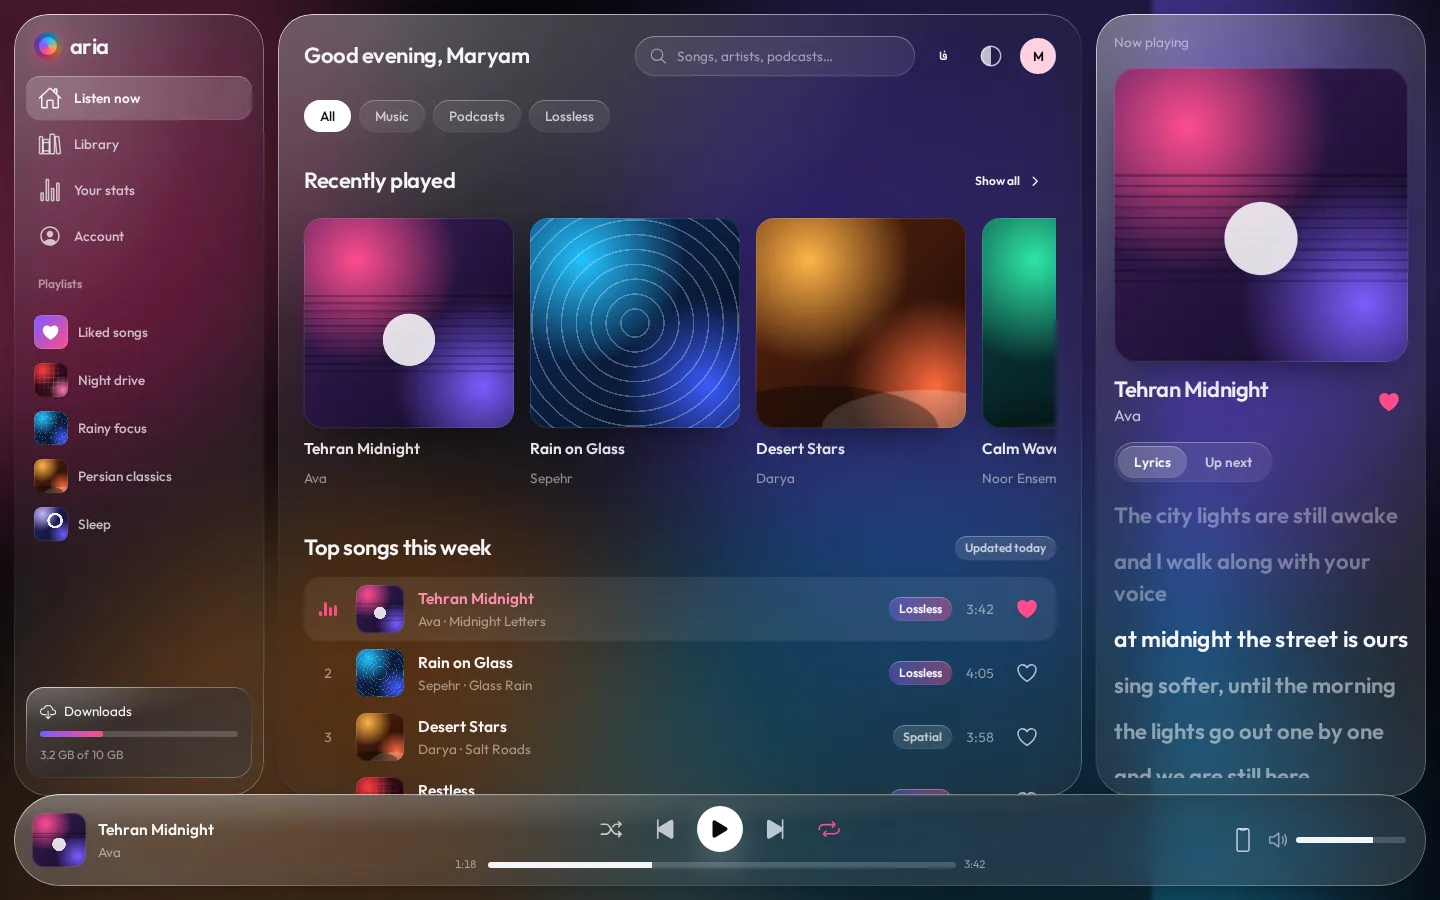Click the Downloads cloud icon
The image size is (1440, 900).
coord(48,712)
